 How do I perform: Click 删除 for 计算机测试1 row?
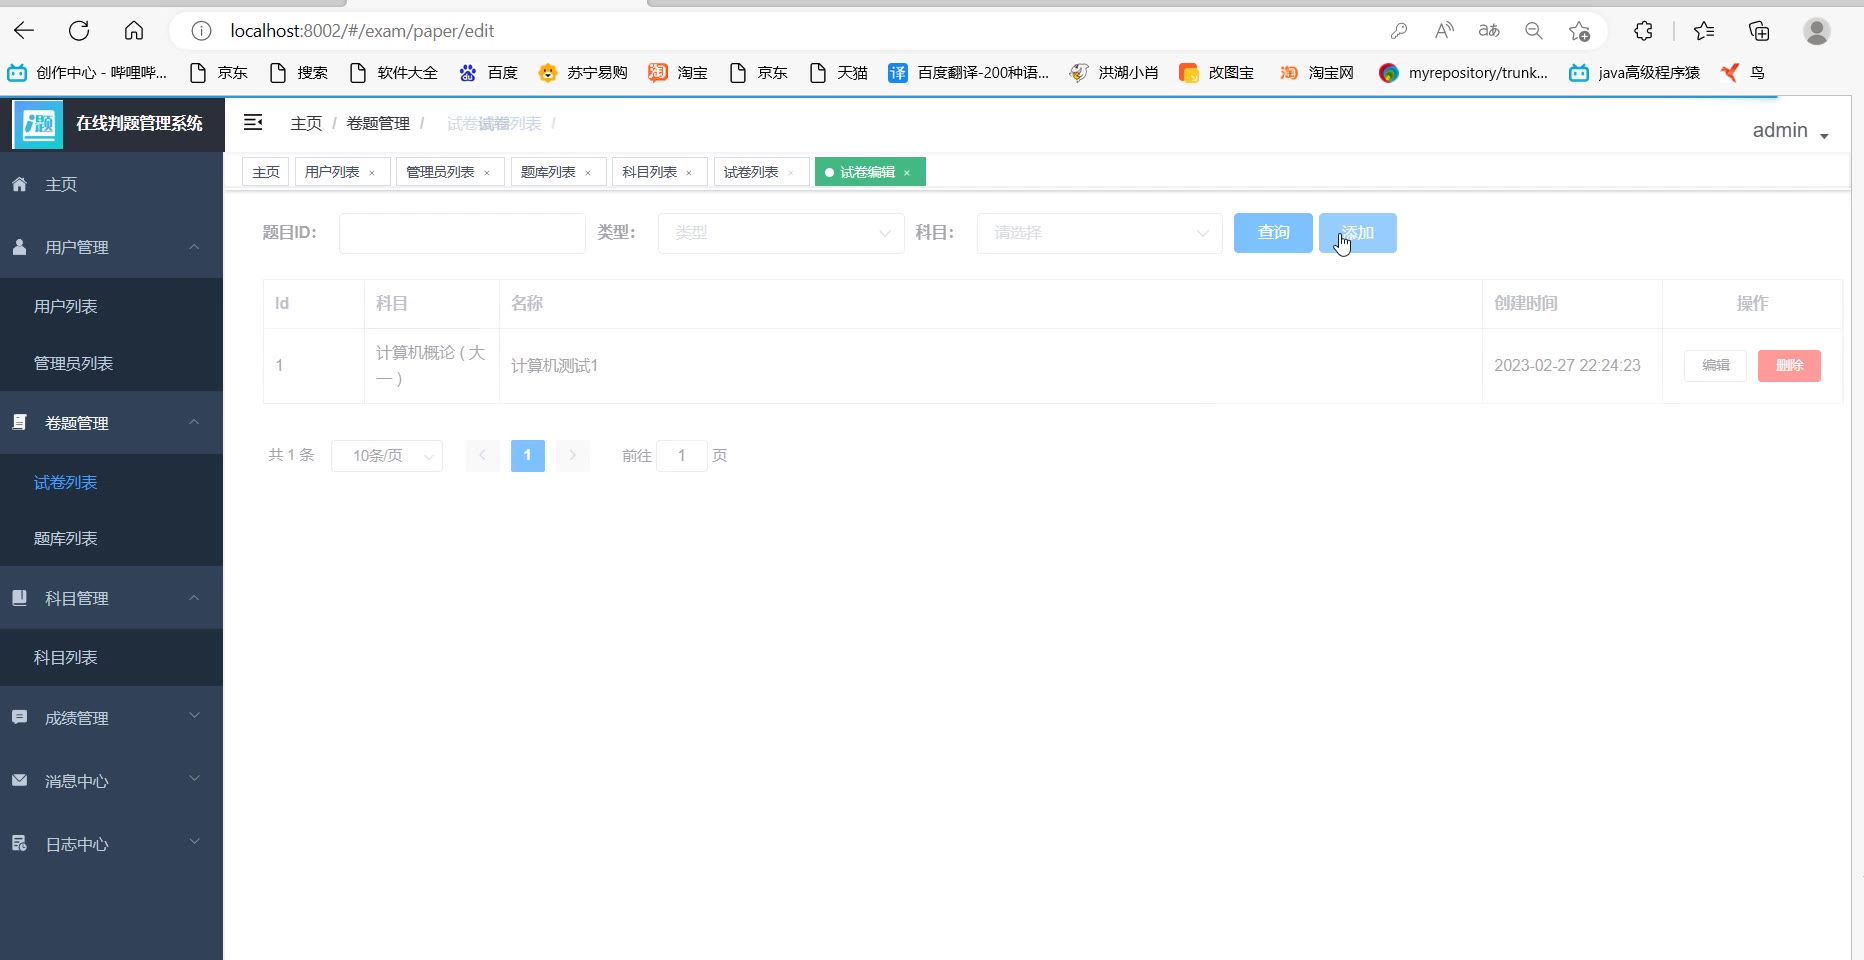[1789, 366]
